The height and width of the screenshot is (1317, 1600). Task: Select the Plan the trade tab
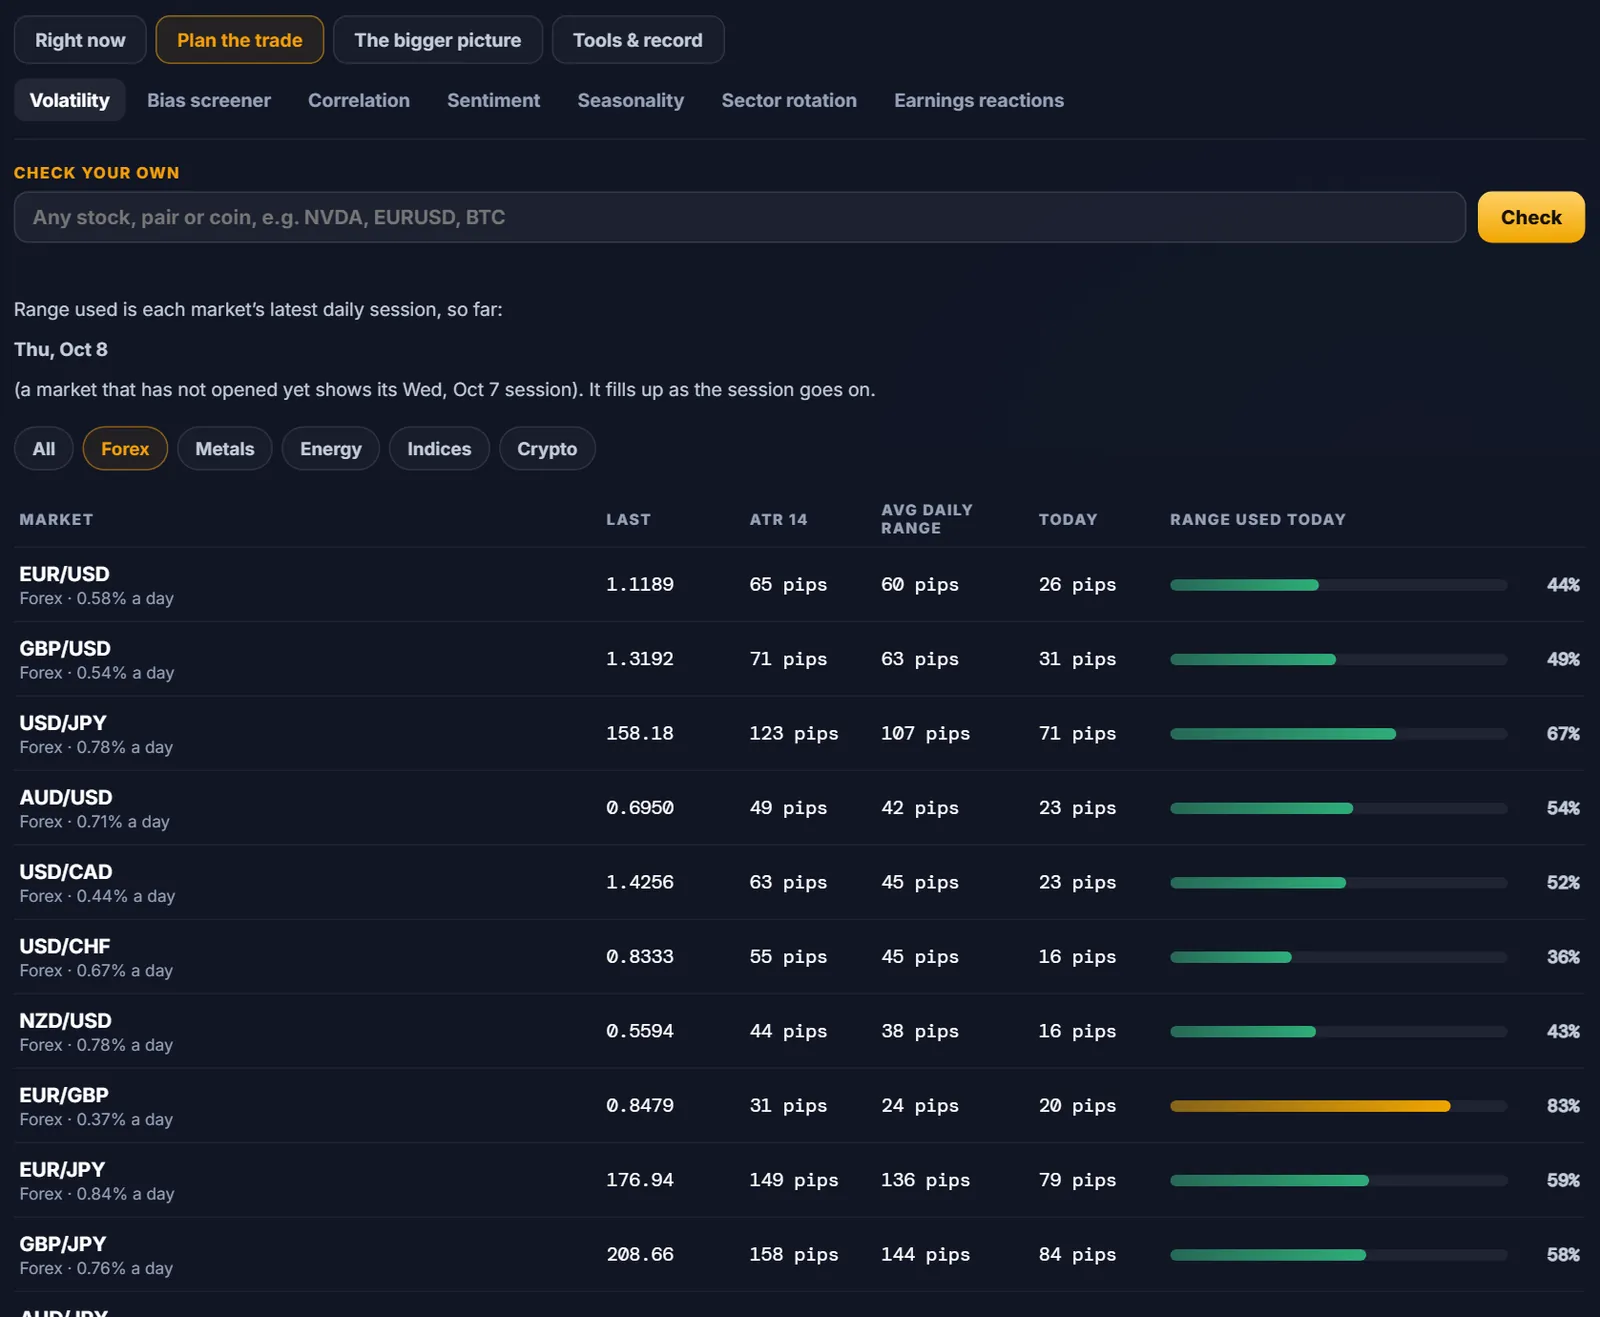[239, 40]
